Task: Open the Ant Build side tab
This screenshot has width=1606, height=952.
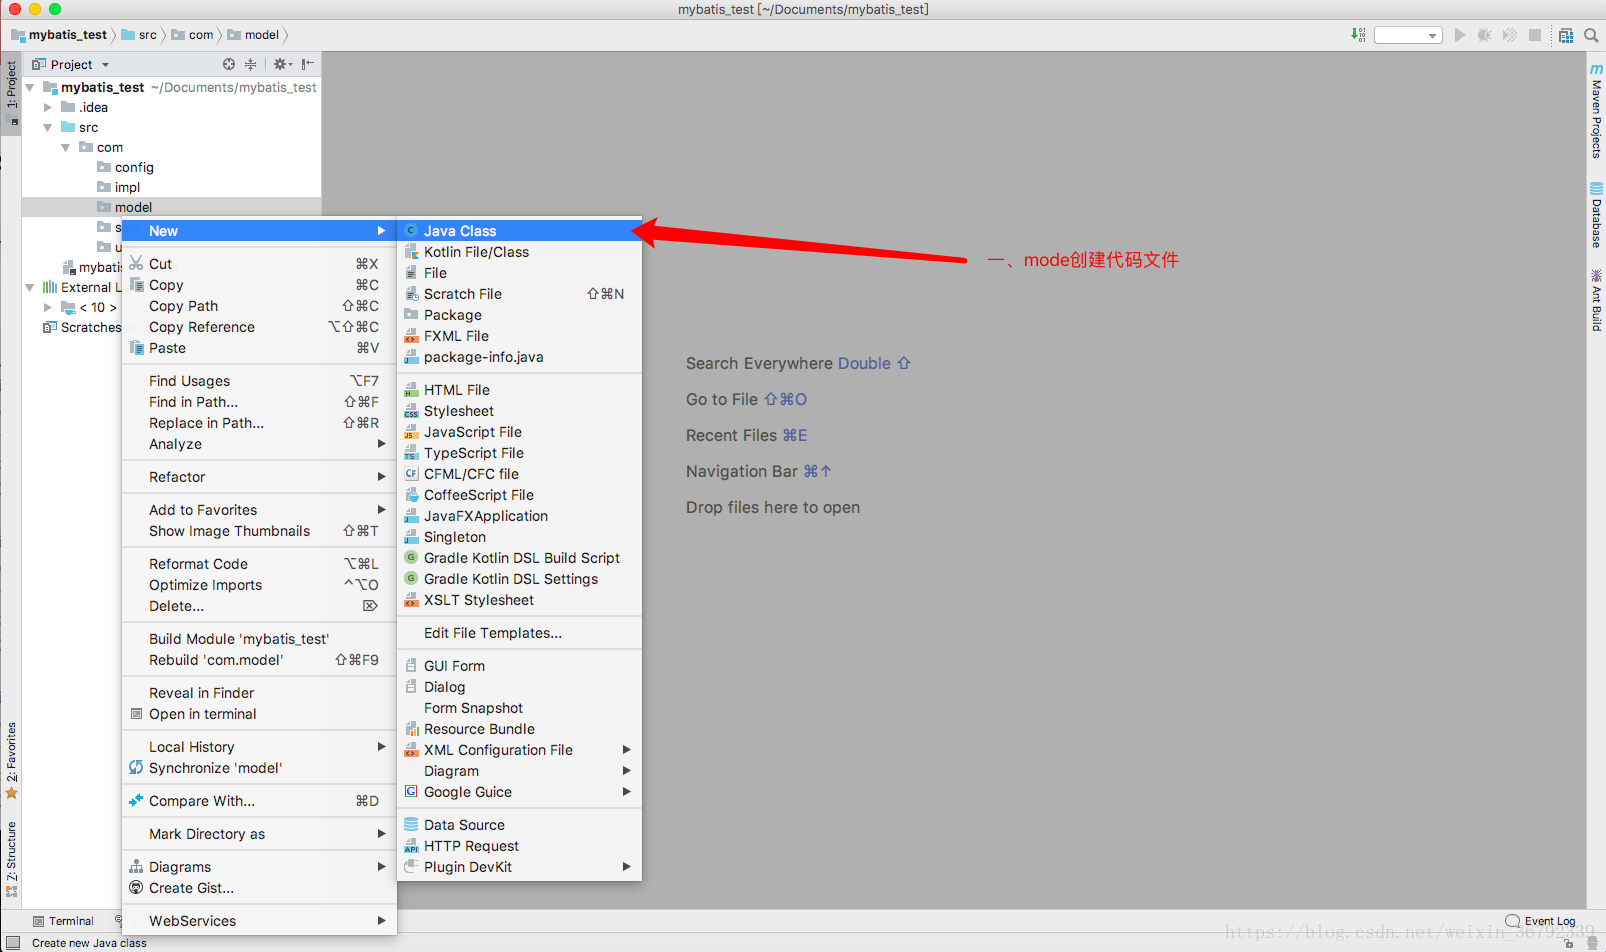Action: (1596, 300)
